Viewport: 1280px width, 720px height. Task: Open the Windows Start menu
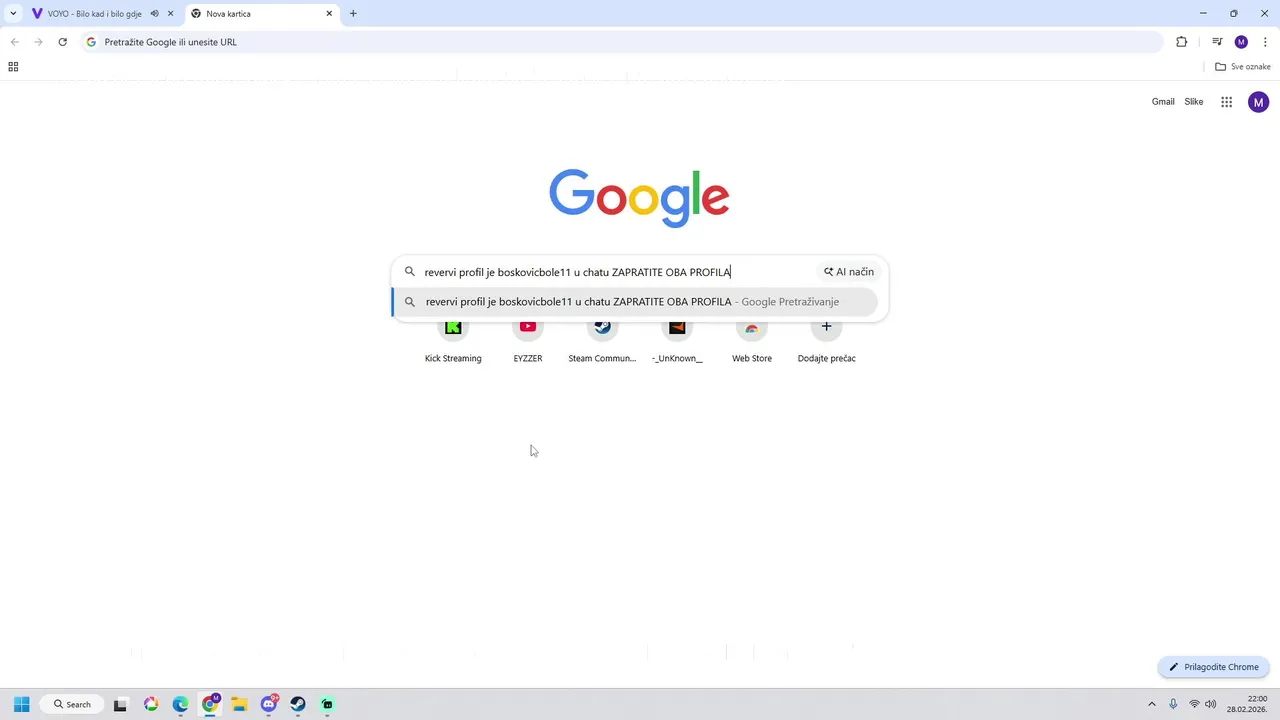pyautogui.click(x=21, y=704)
